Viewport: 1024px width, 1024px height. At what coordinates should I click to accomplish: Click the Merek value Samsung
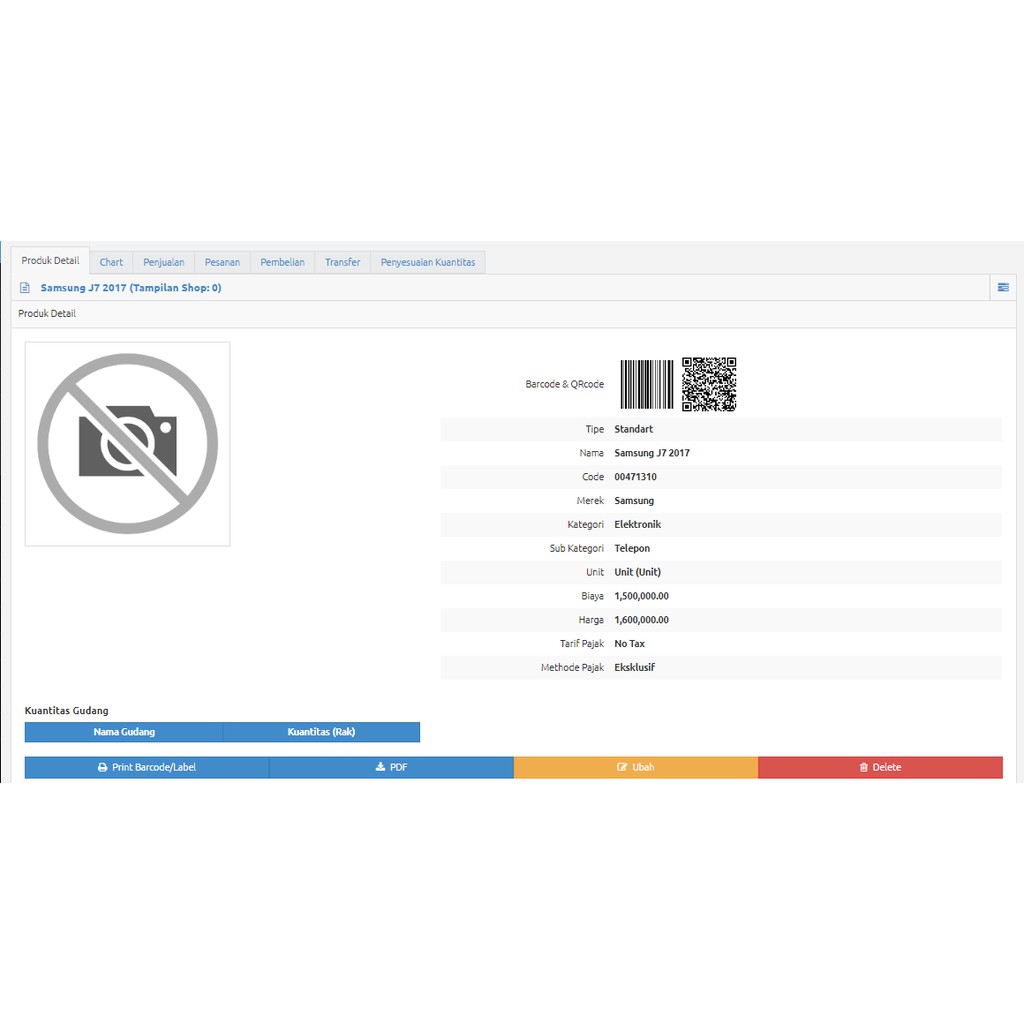point(634,501)
